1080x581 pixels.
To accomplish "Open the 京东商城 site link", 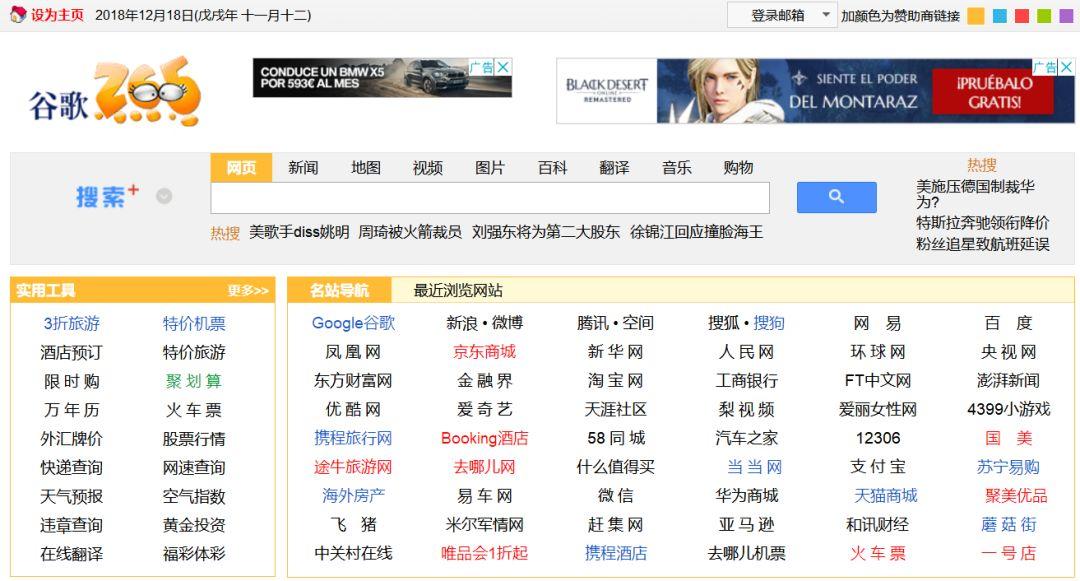I will 484,352.
